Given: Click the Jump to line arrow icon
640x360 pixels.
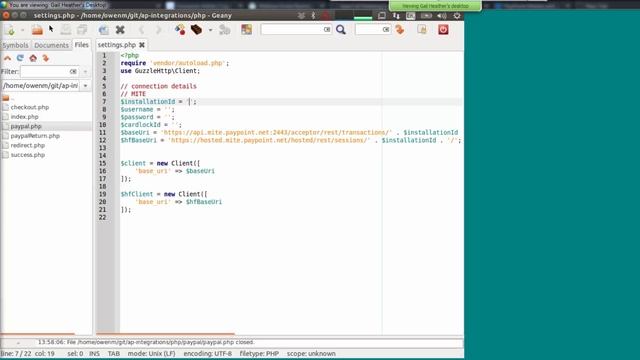Looking at the screenshot, I should tap(400, 29).
